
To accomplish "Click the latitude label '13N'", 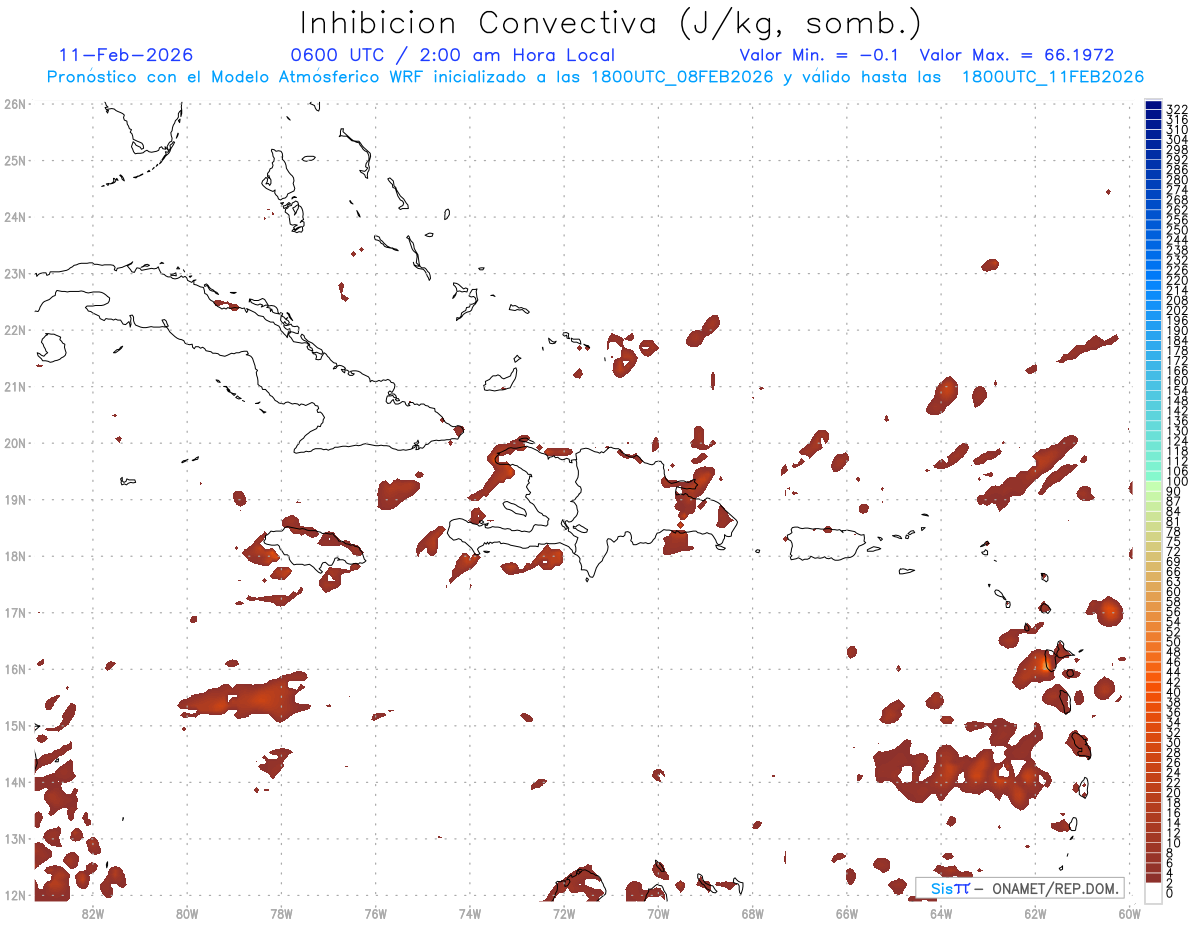I will point(15,838).
